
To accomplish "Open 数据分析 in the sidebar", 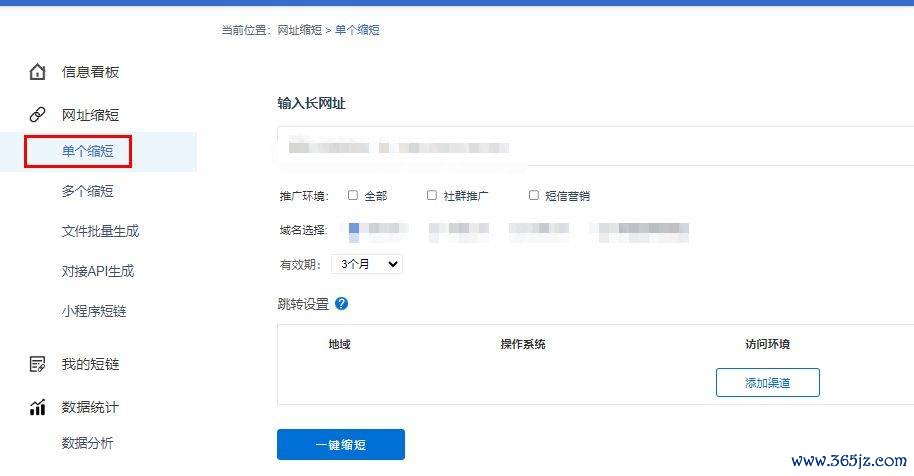I will 87,443.
